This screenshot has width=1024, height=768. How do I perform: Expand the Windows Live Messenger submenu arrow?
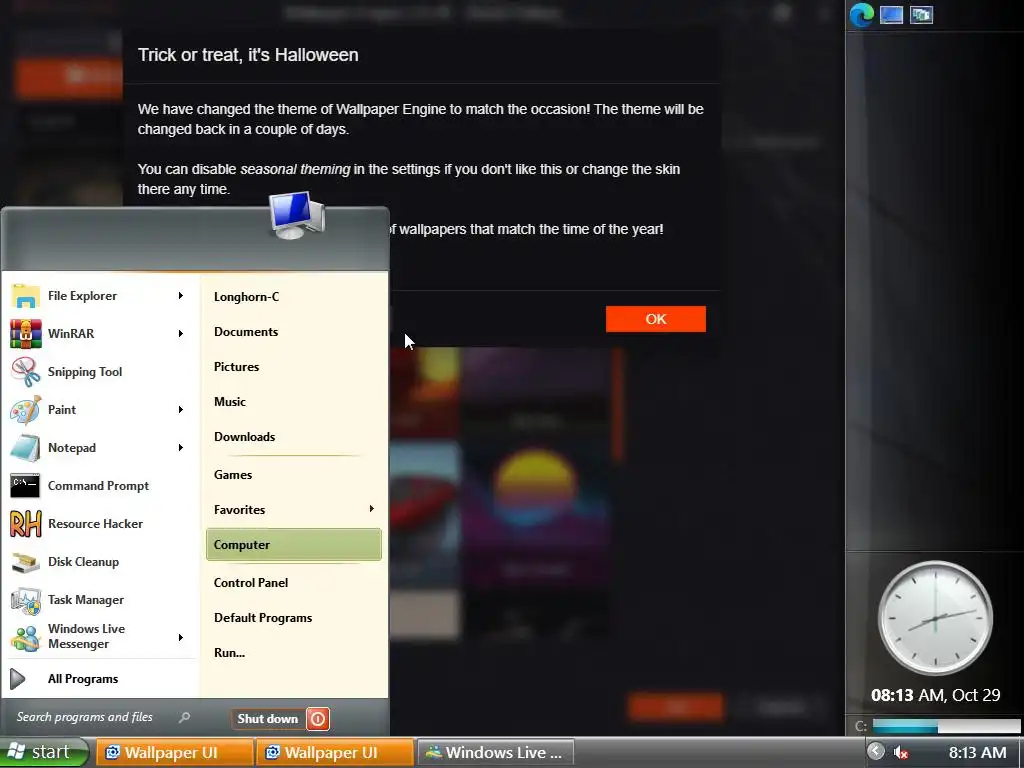point(181,637)
